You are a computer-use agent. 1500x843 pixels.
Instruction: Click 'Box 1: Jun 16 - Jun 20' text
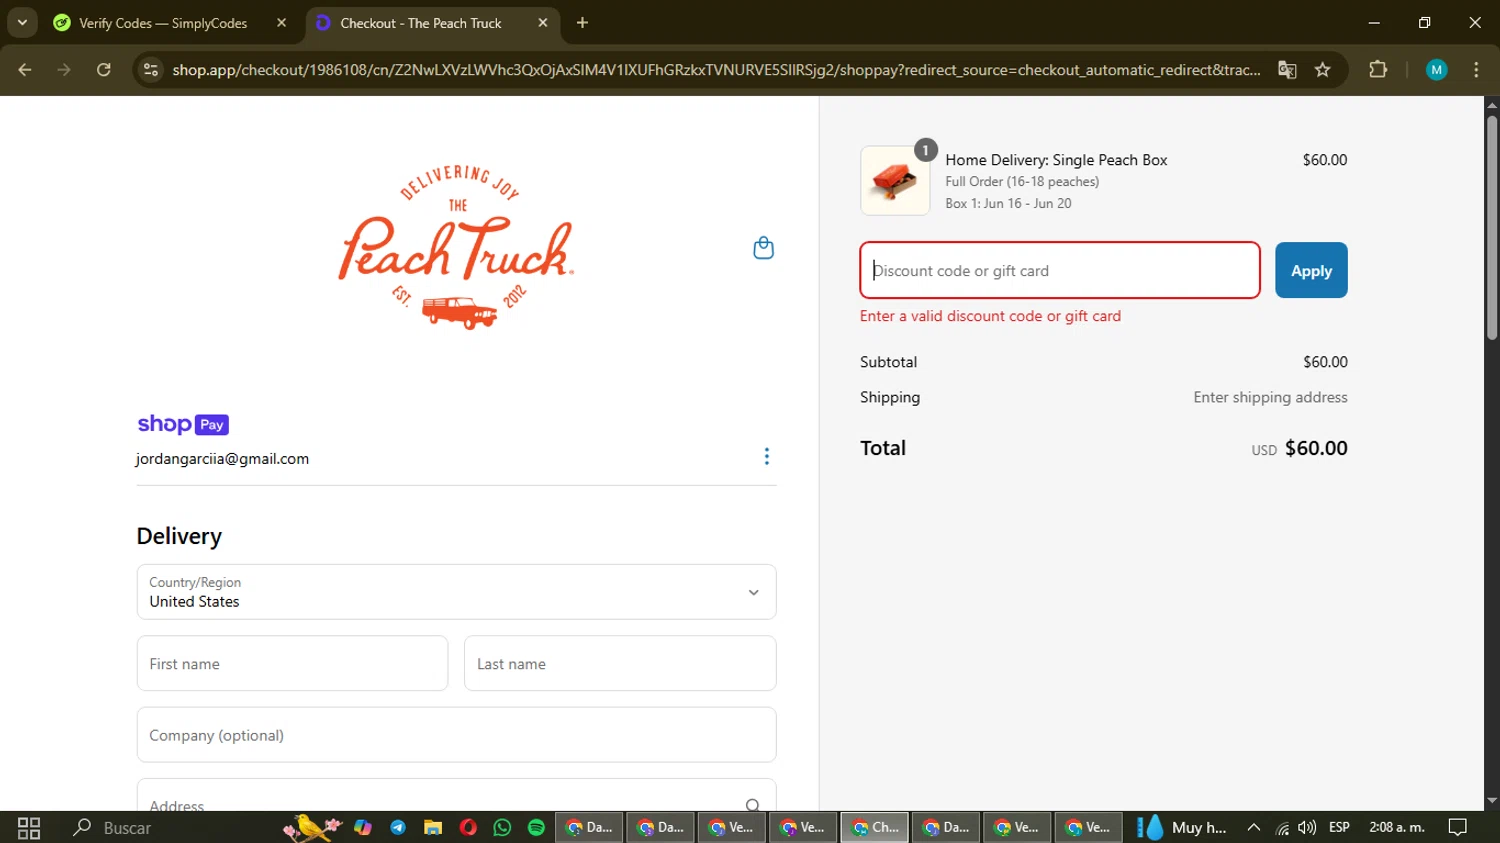pyautogui.click(x=1008, y=203)
